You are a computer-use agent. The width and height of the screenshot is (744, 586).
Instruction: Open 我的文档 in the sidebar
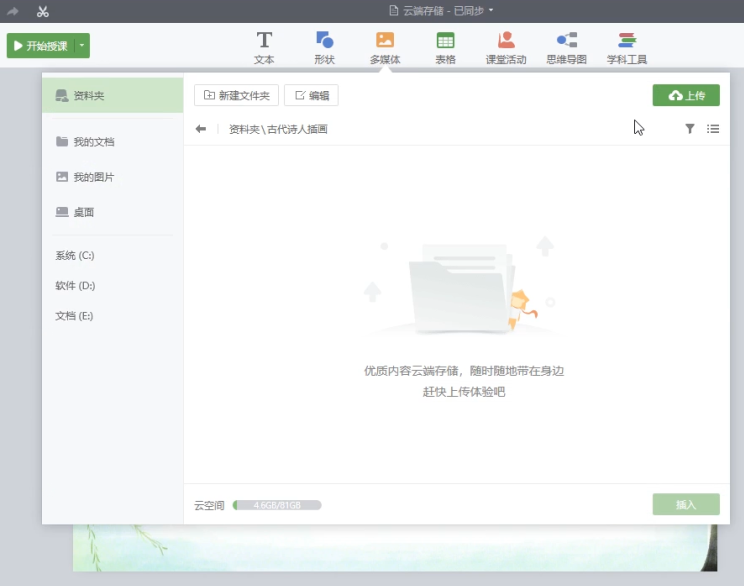pos(94,142)
